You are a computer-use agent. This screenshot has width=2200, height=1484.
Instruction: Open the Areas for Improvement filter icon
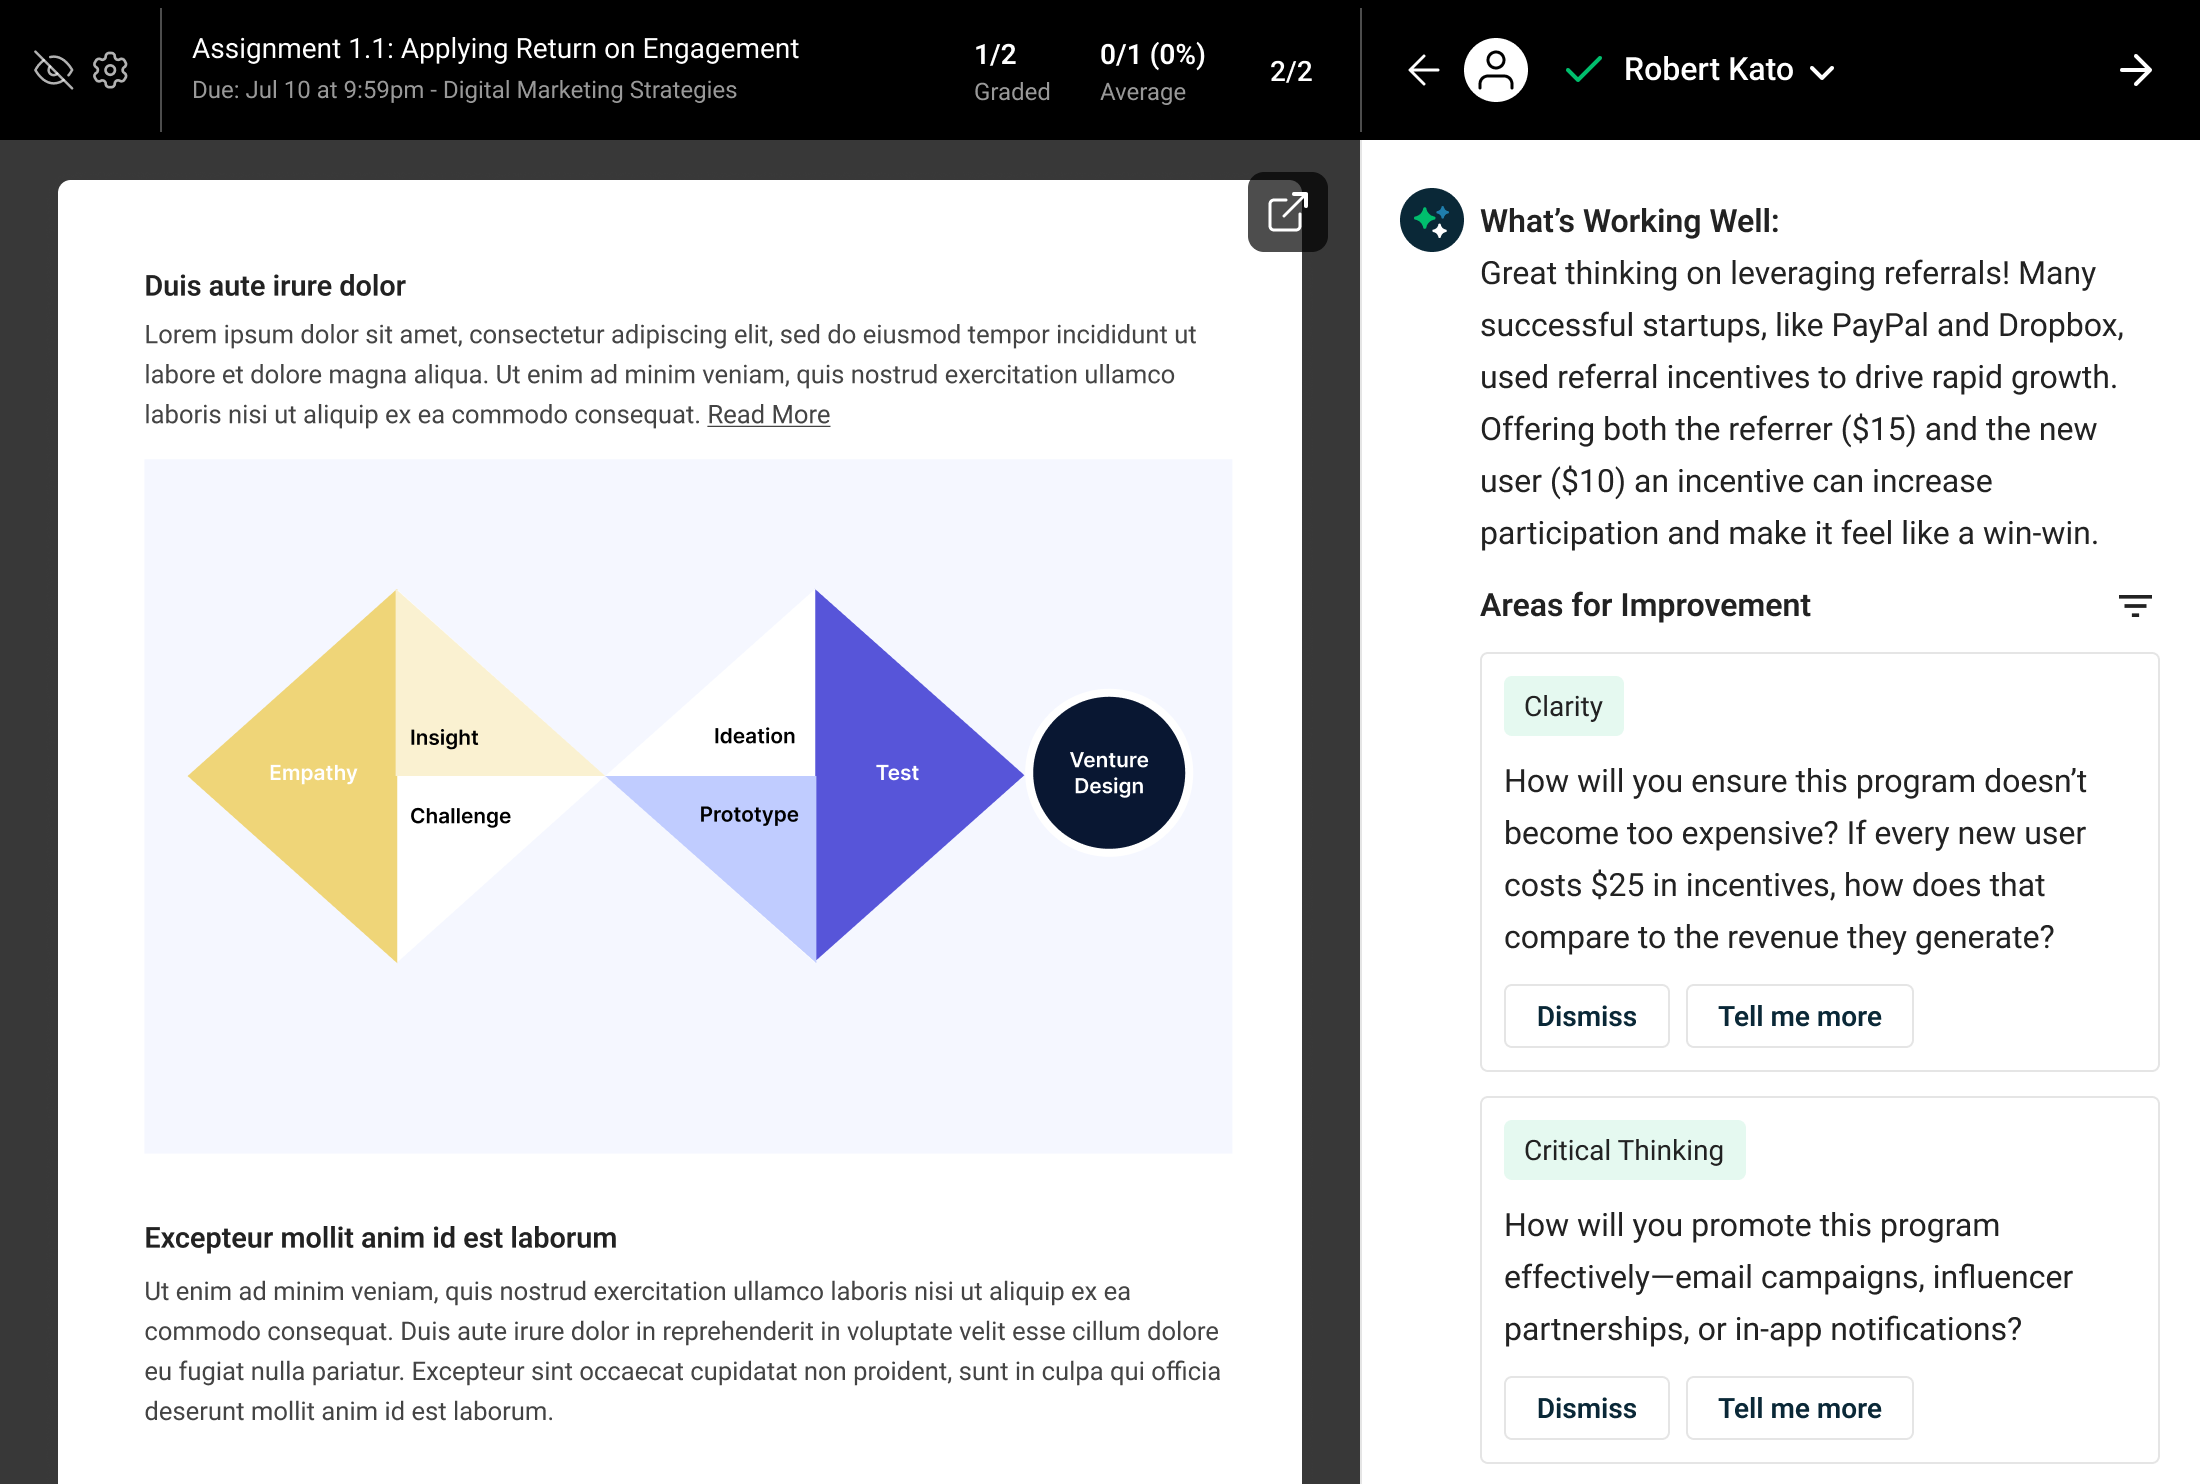[x=2134, y=605]
